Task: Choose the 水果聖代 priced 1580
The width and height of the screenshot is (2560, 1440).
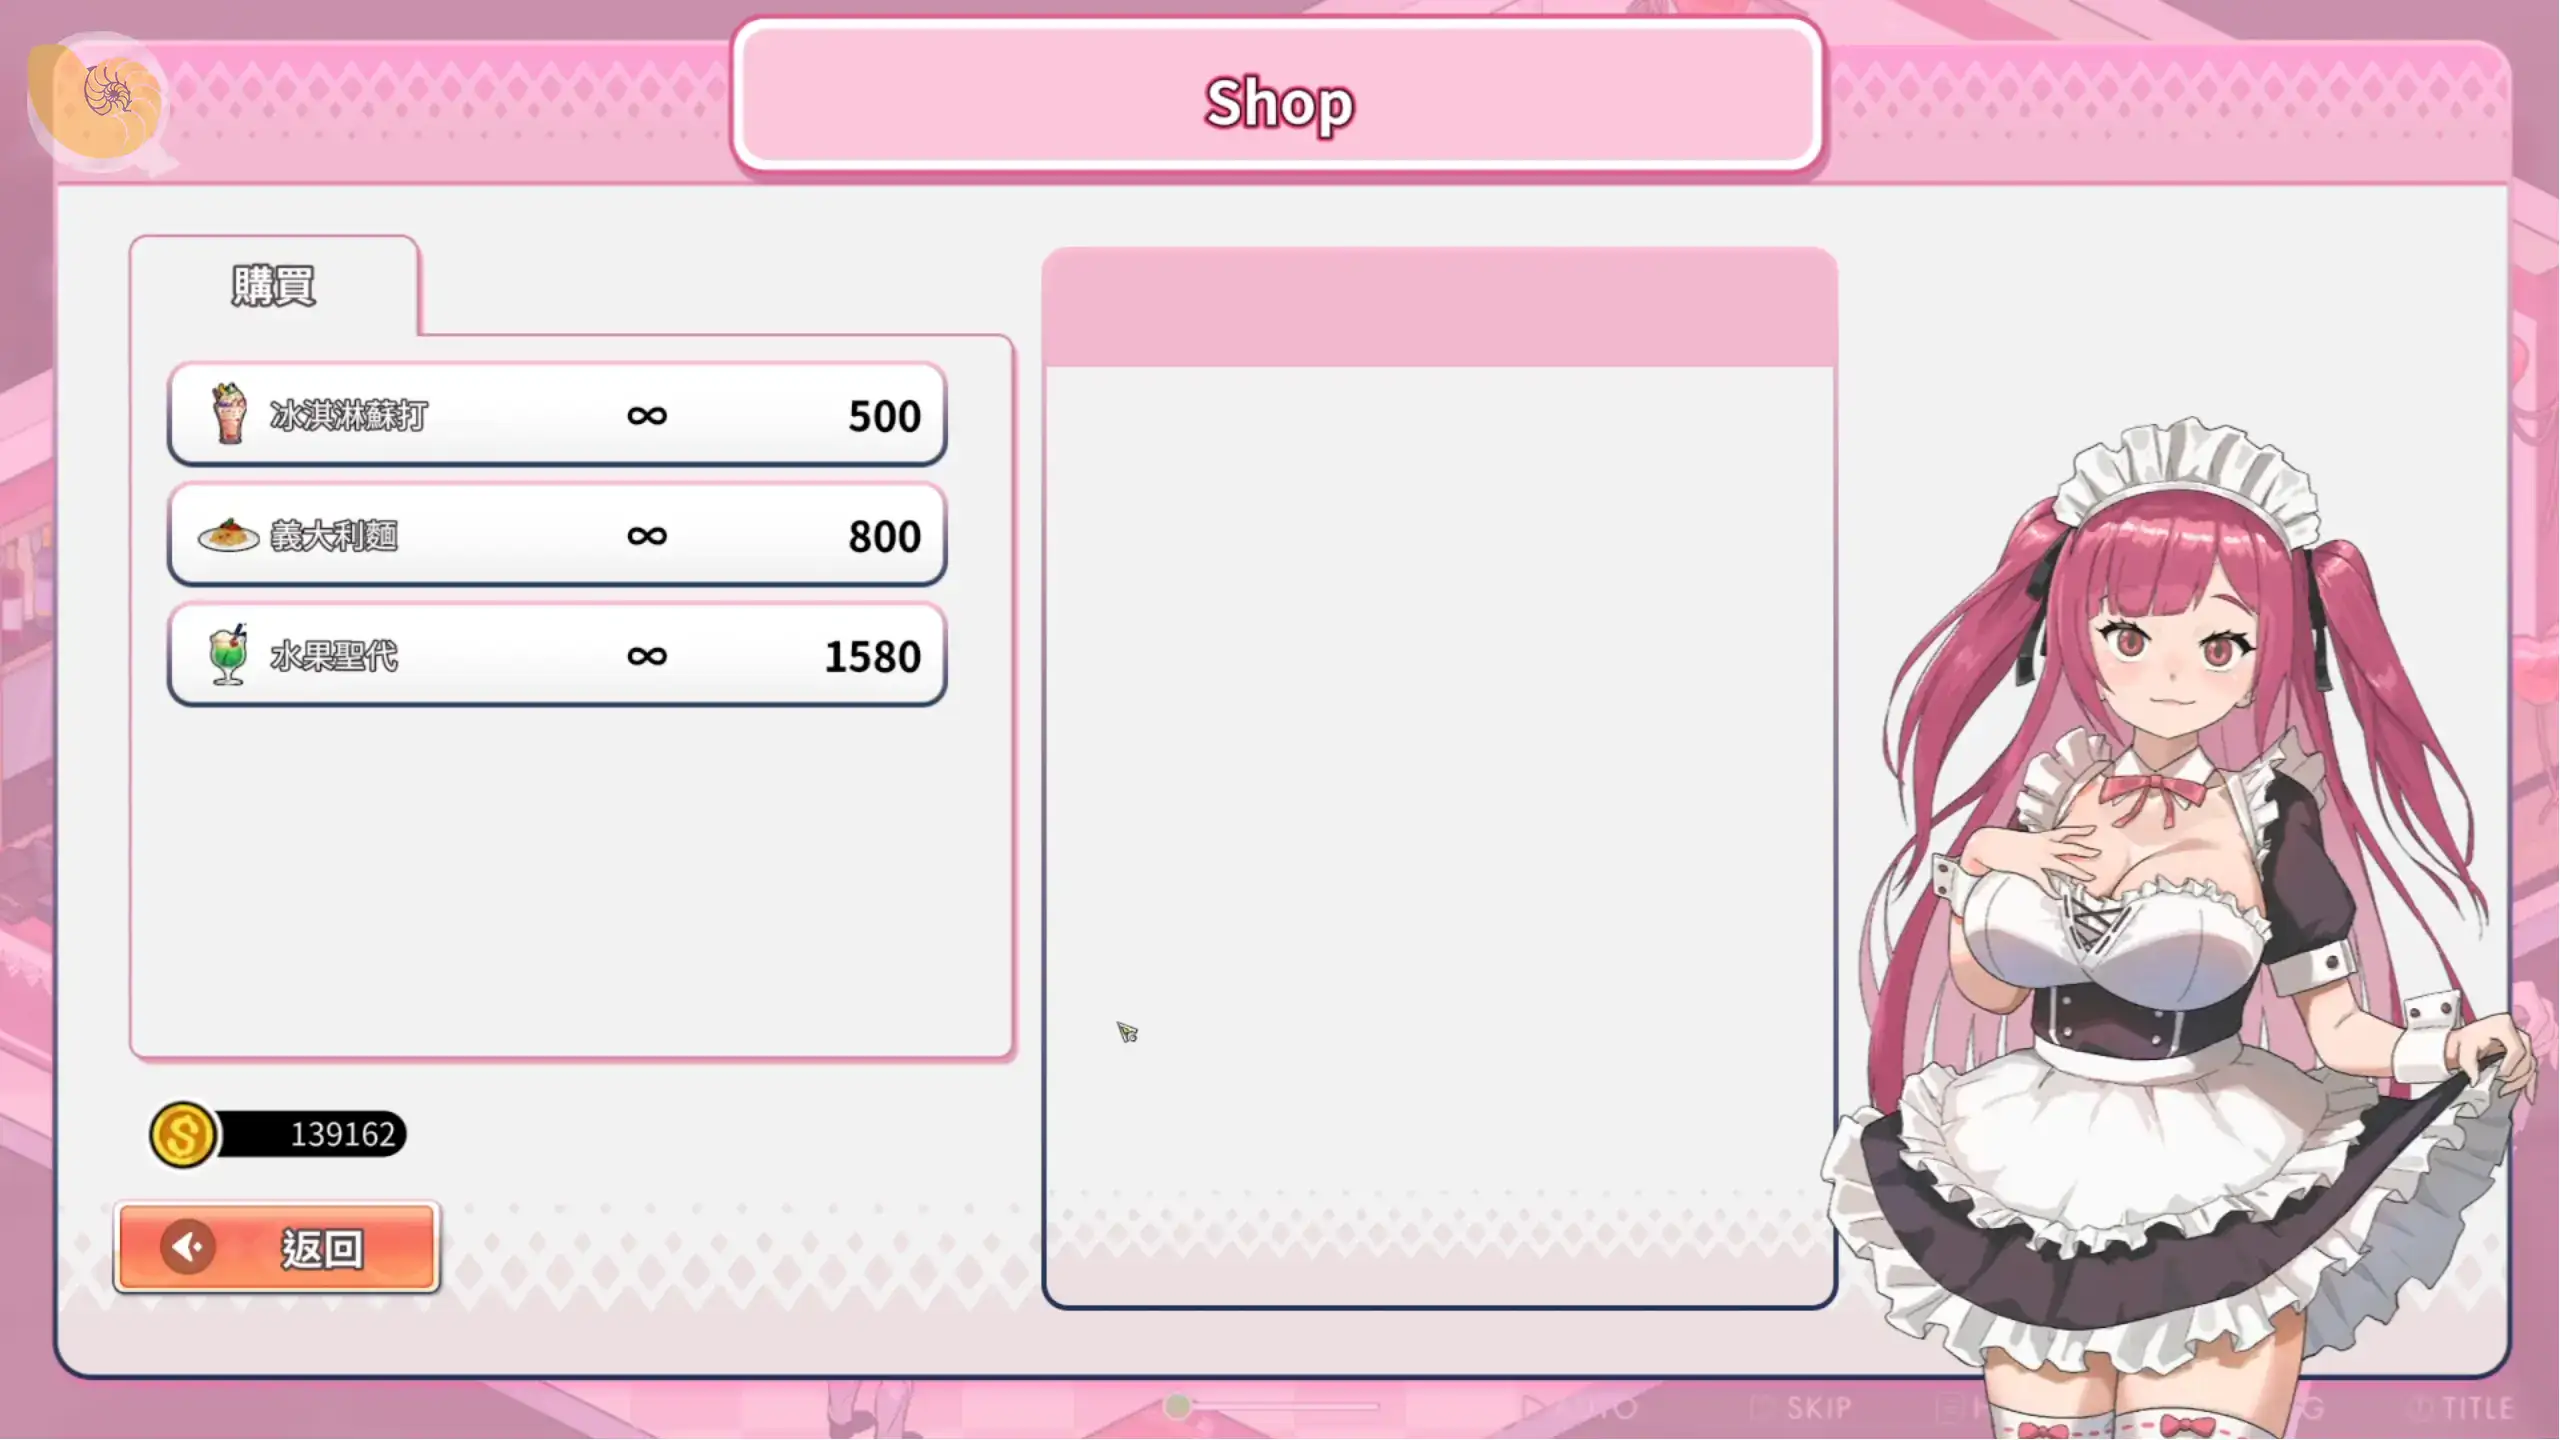Action: coord(557,655)
